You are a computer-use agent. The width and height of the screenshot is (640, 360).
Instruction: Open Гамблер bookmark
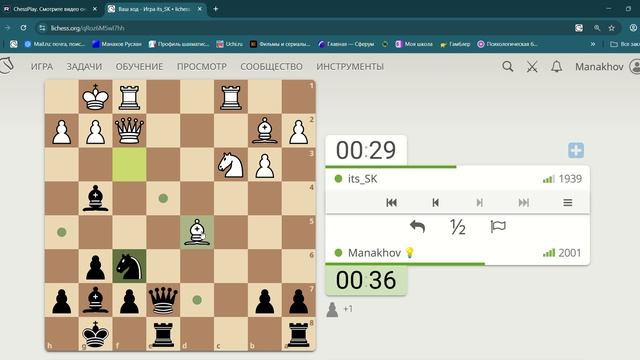pyautogui.click(x=455, y=44)
